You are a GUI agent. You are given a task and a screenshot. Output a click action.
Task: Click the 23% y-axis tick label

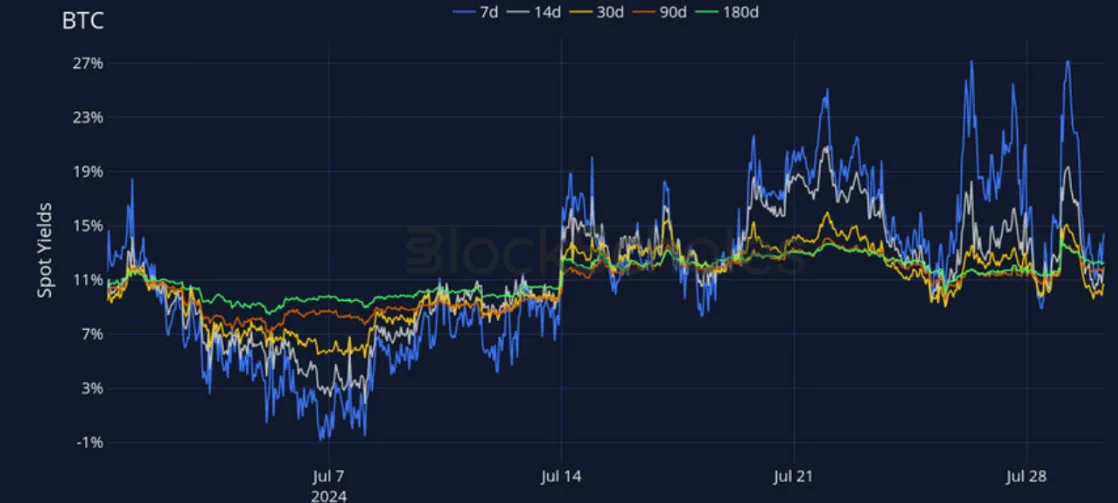90,118
